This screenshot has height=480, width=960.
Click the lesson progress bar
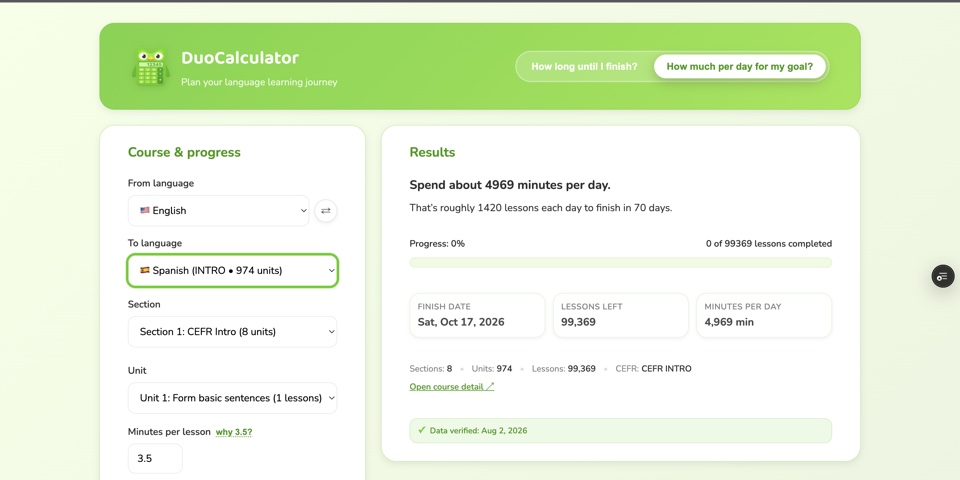[620, 263]
